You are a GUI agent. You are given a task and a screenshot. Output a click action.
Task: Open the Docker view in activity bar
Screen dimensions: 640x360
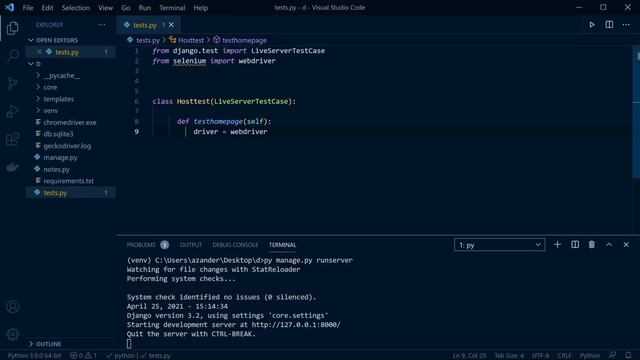(13, 167)
